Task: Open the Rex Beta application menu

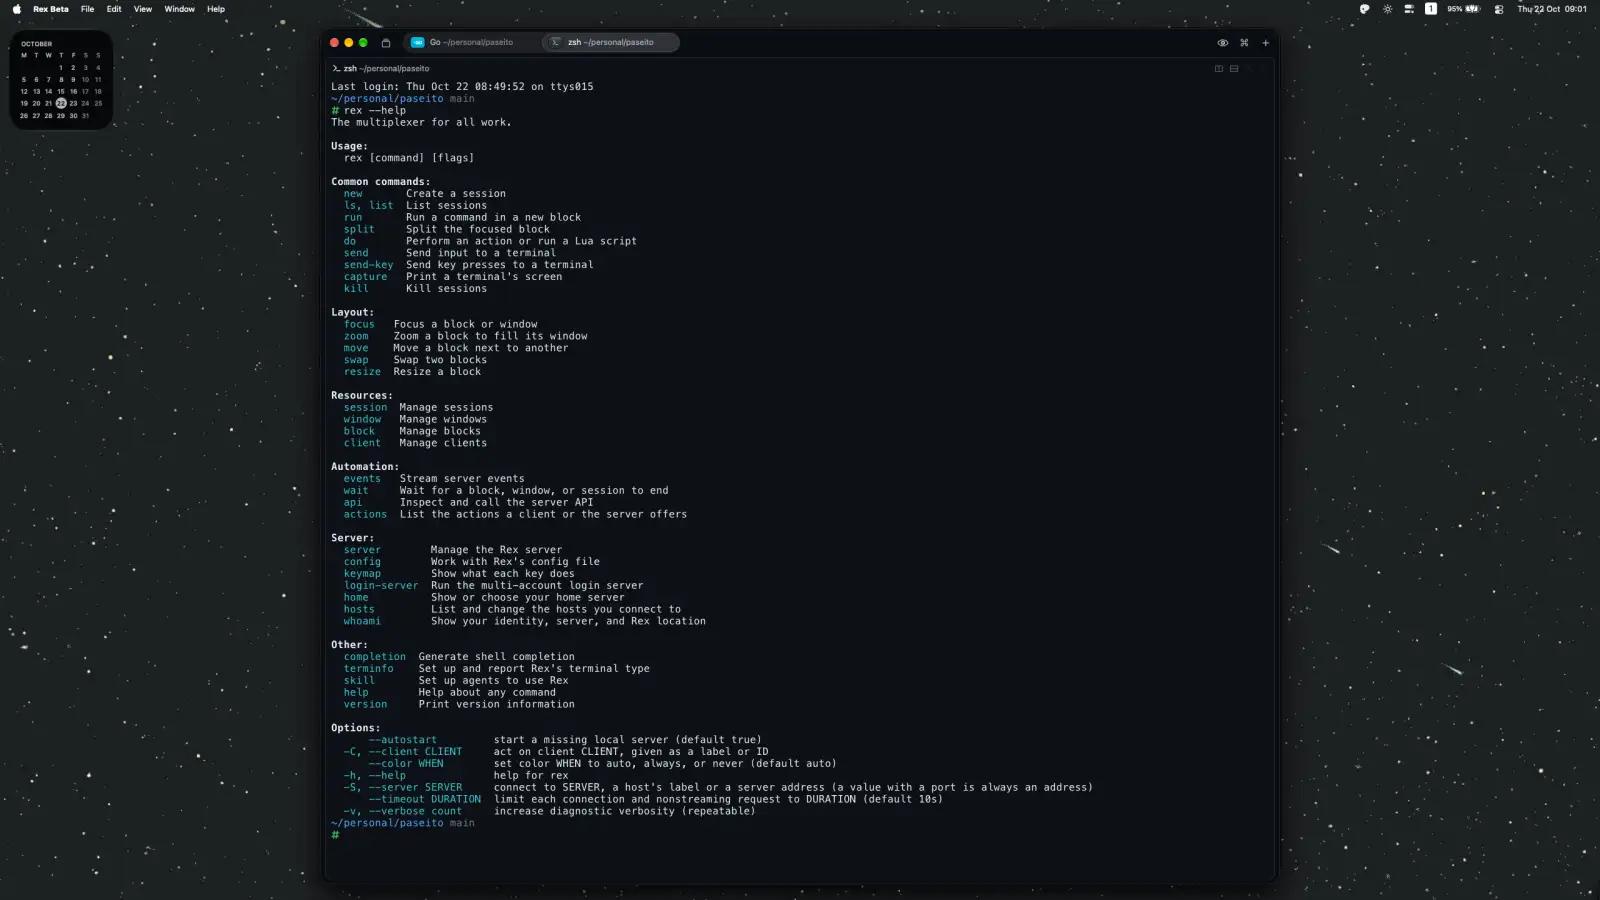Action: click(x=51, y=9)
